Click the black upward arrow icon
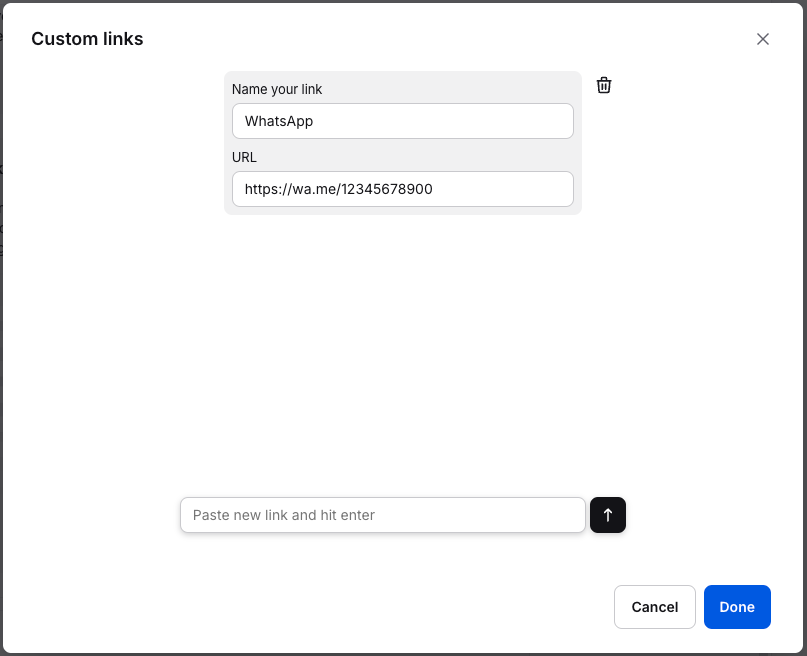 point(608,515)
